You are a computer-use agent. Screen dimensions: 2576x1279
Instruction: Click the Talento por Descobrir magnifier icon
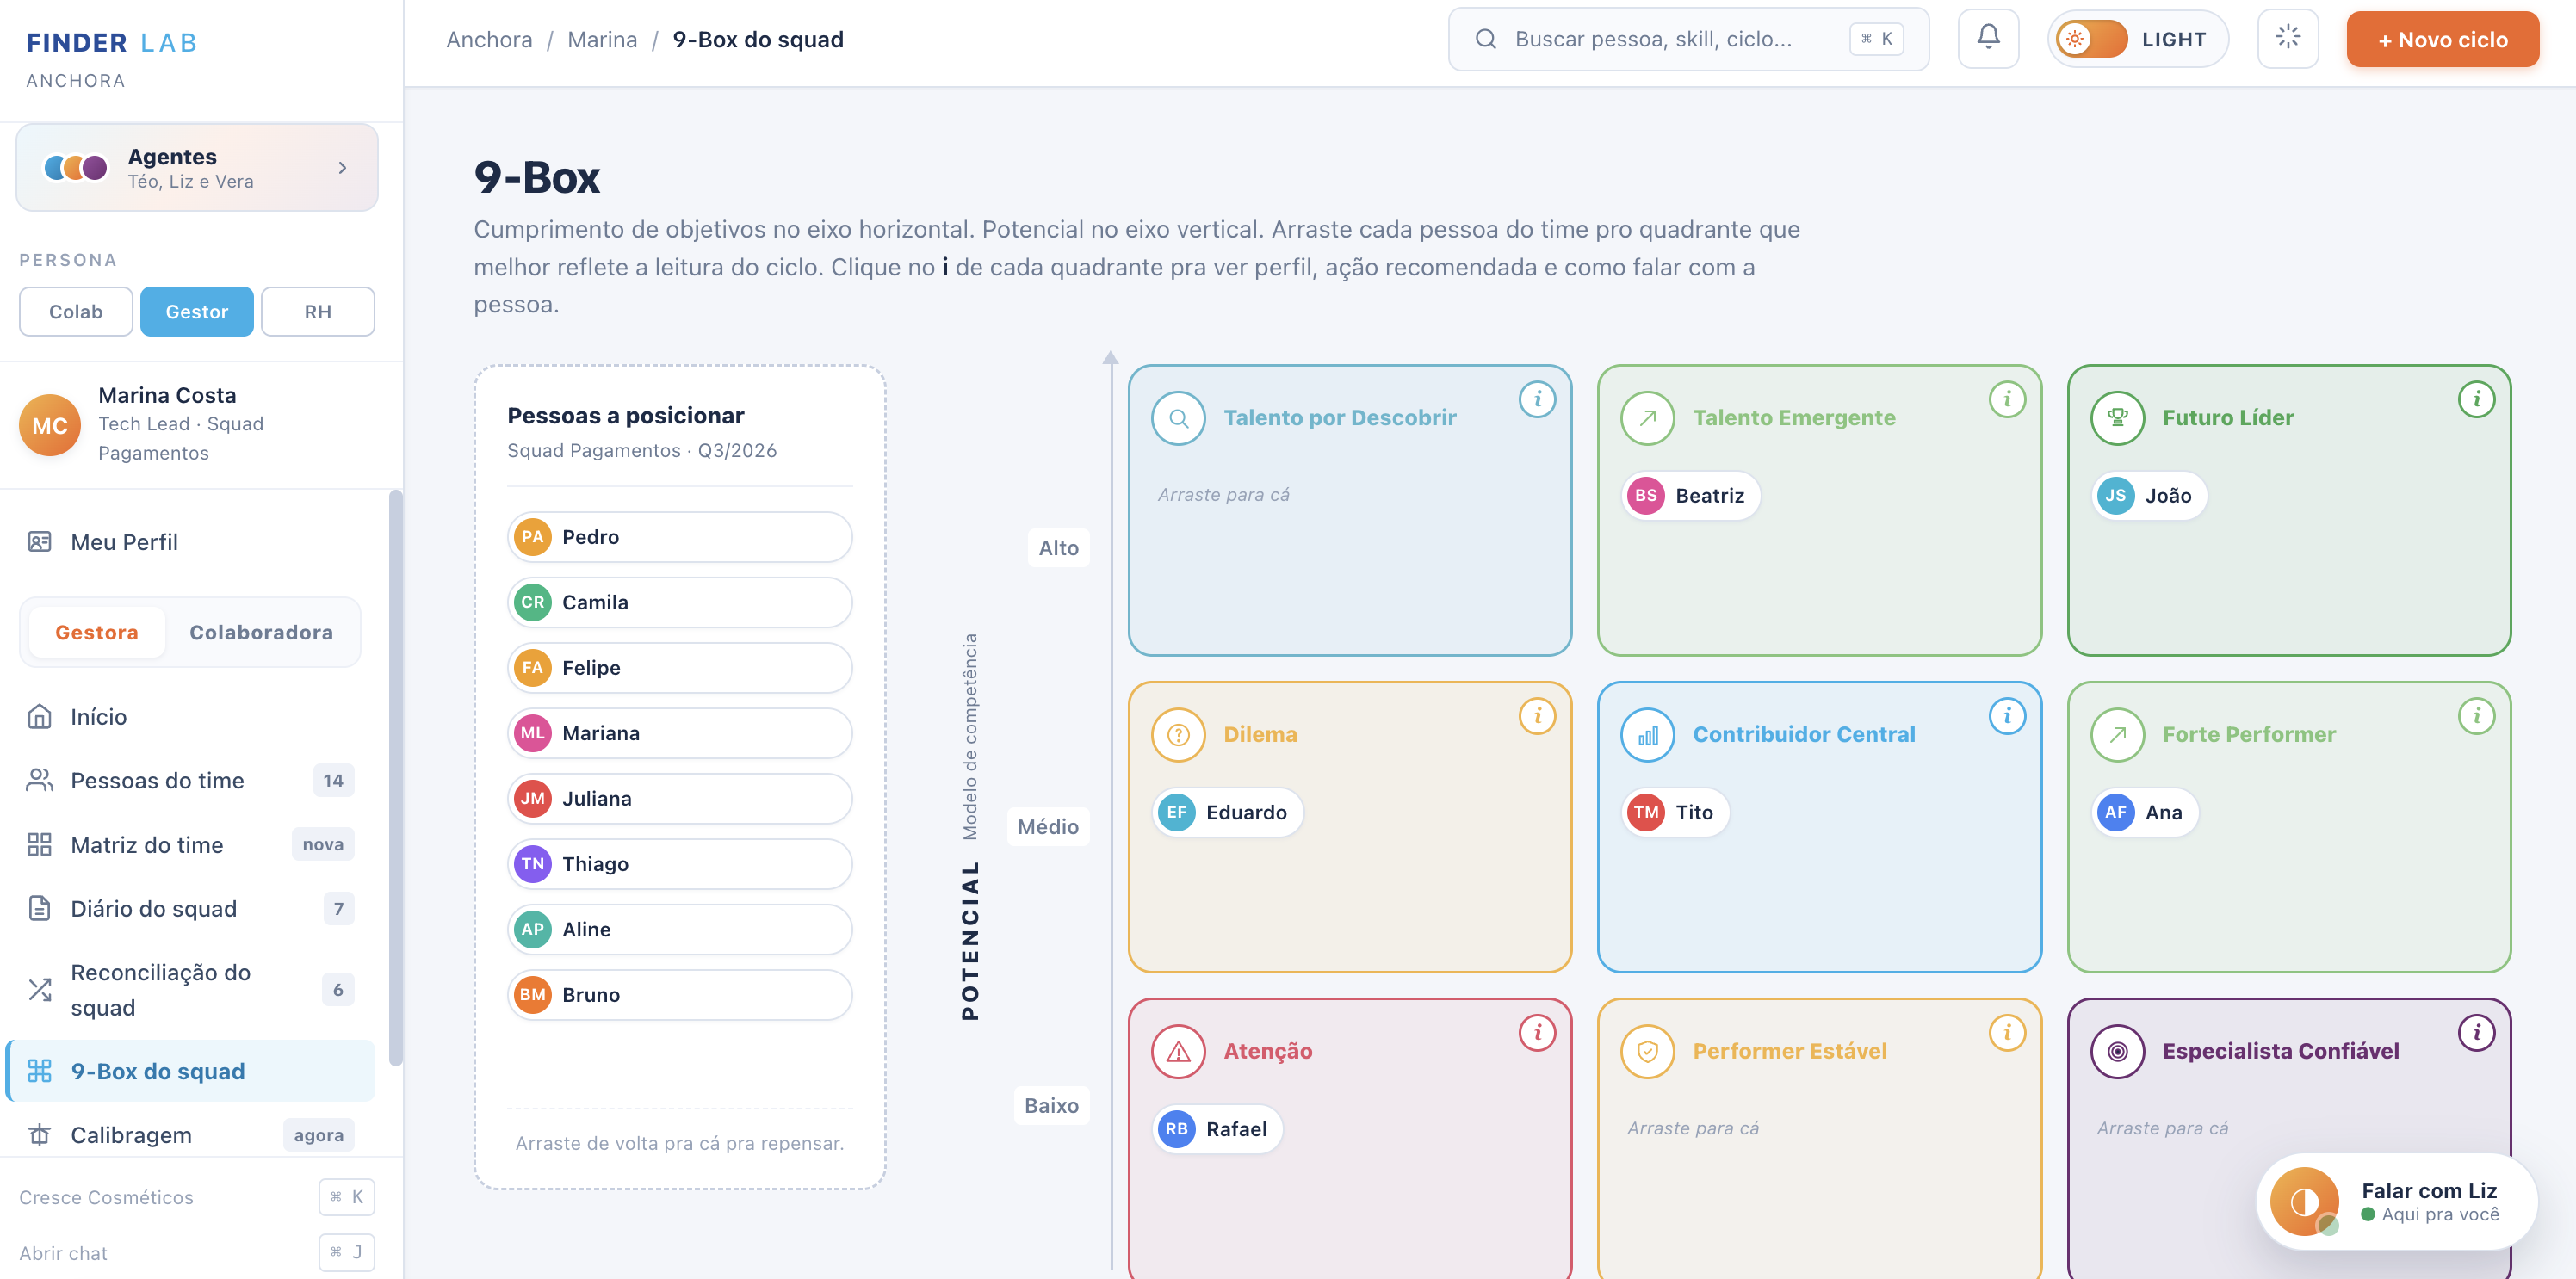pos(1178,418)
